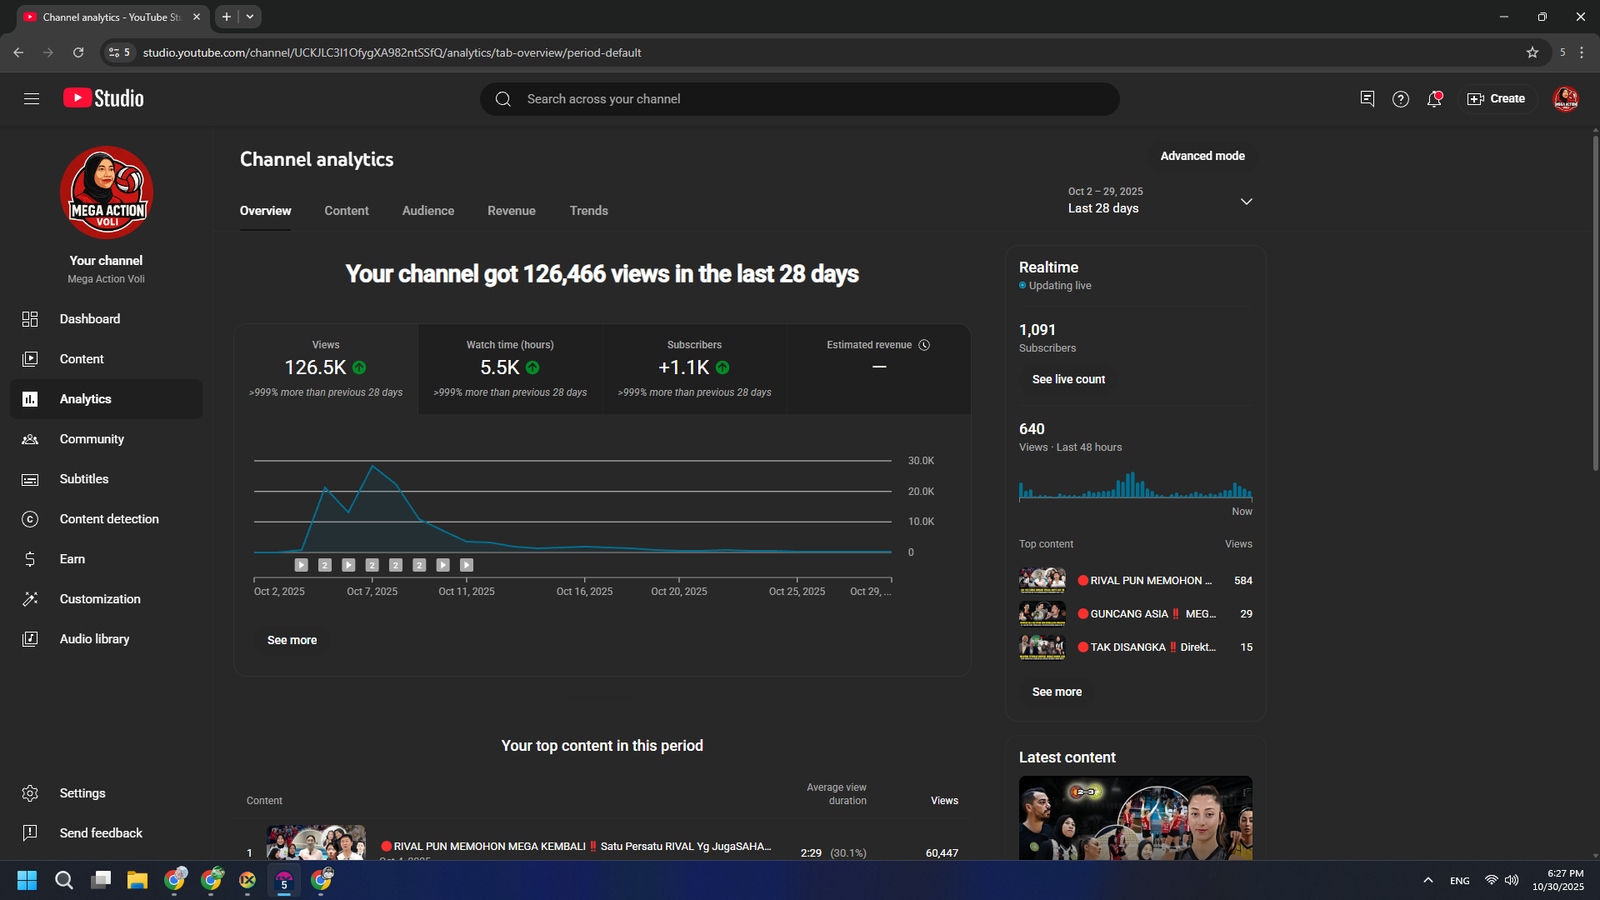Select the Watch time (hours) metric card
The width and height of the screenshot is (1600, 900).
click(x=510, y=368)
